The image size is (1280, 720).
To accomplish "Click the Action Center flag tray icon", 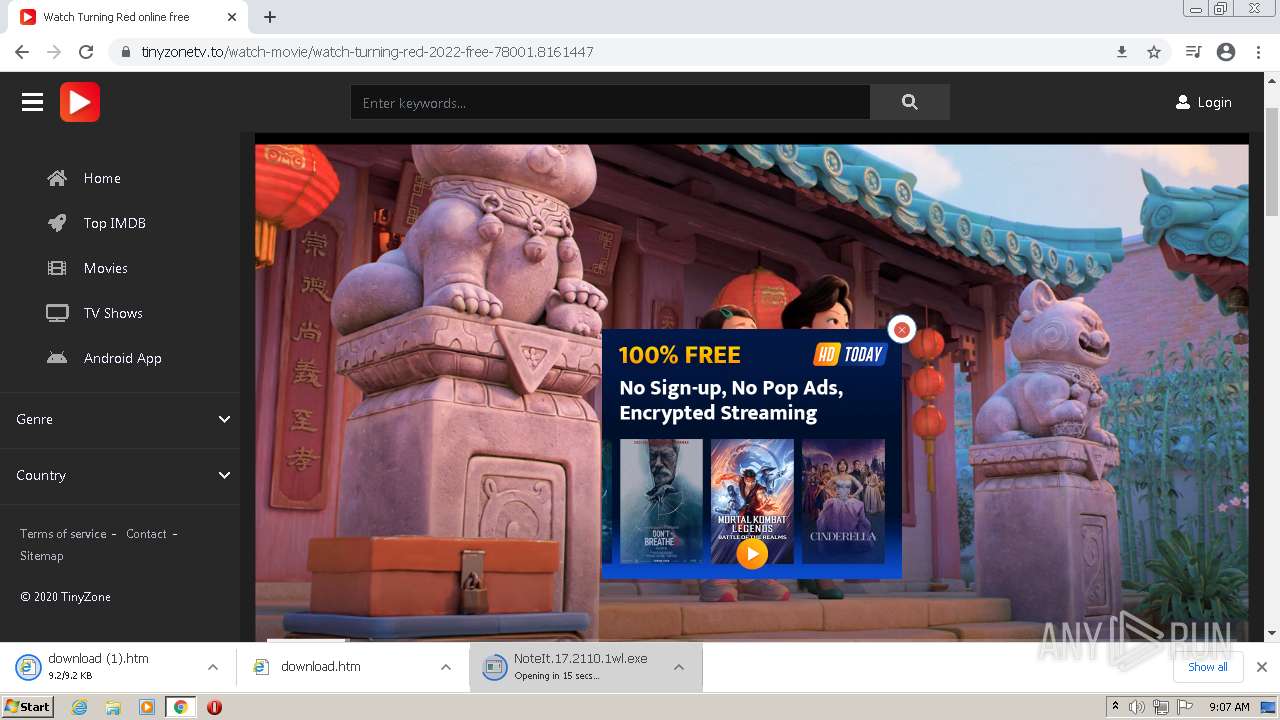I will coord(1186,707).
